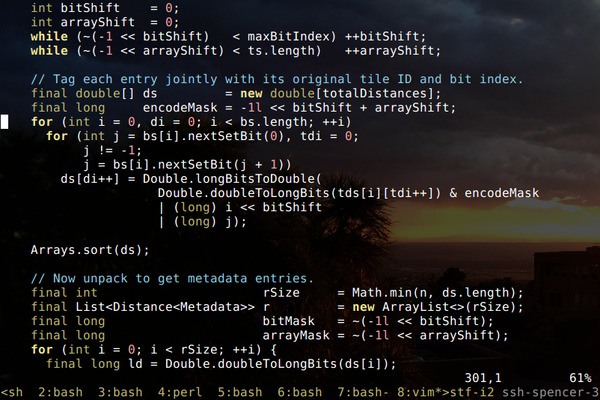Screen dimensions: 600x400
Task: Go to tmux window 6:bash
Action: tap(300, 392)
